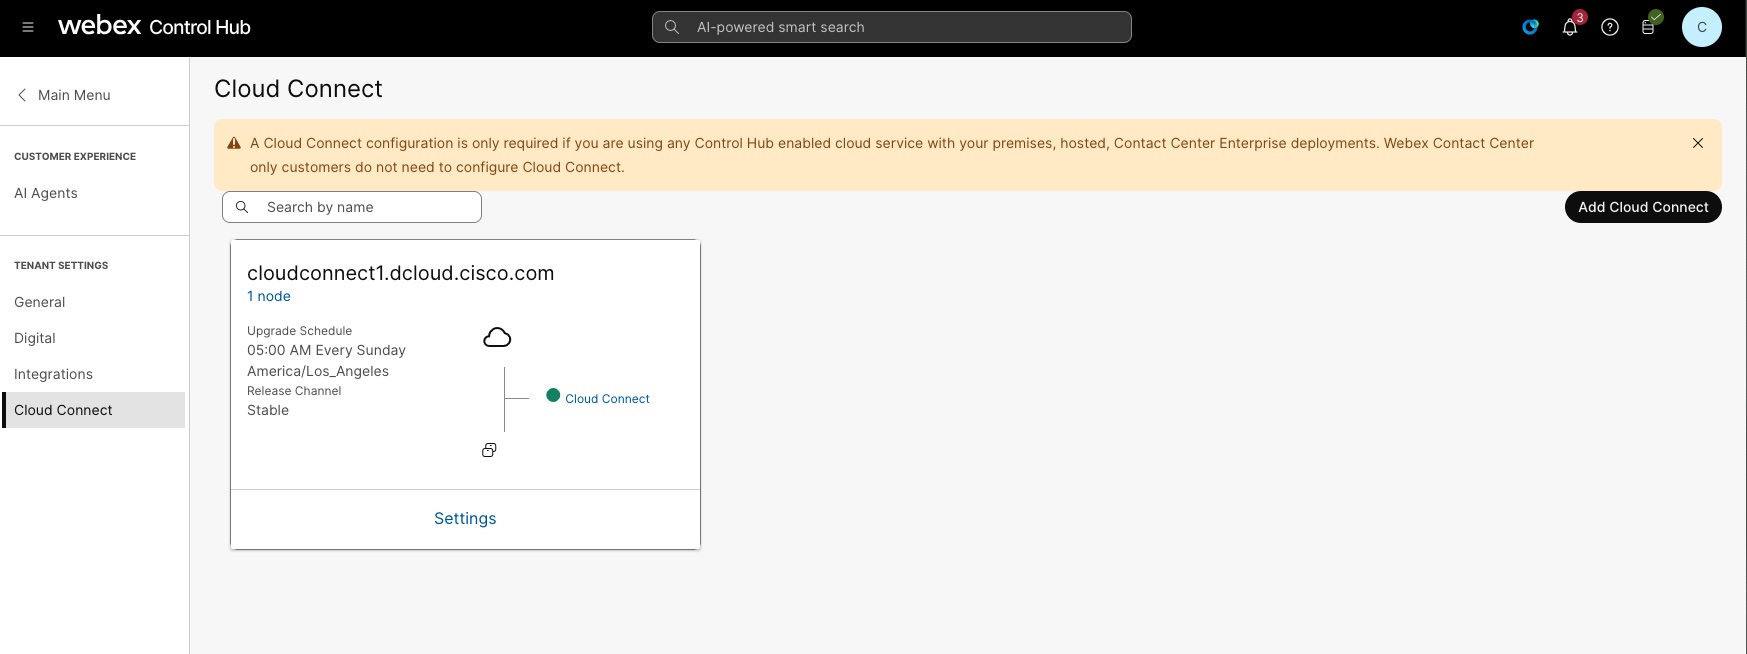This screenshot has height=654, width=1747.
Task: Click the node icon below the cloud diagram
Action: (x=489, y=450)
